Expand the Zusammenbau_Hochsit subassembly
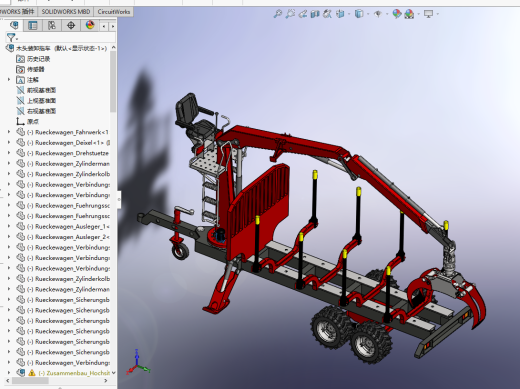The width and height of the screenshot is (520, 389). point(9,373)
